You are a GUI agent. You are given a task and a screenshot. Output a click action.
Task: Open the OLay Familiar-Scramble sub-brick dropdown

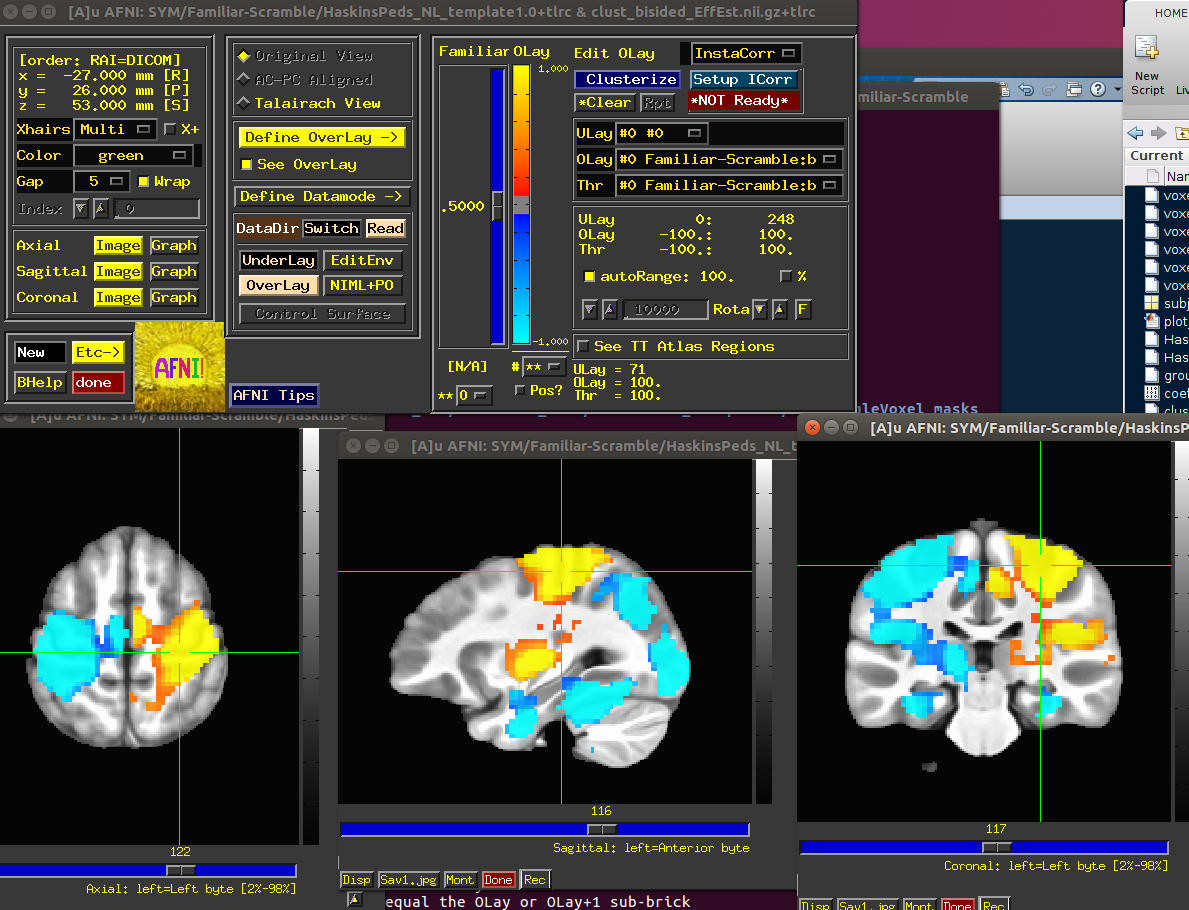pos(729,159)
